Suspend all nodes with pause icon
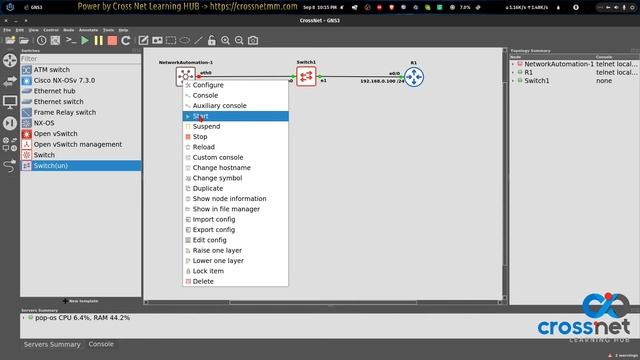This screenshot has width=640, height=360. (x=99, y=40)
